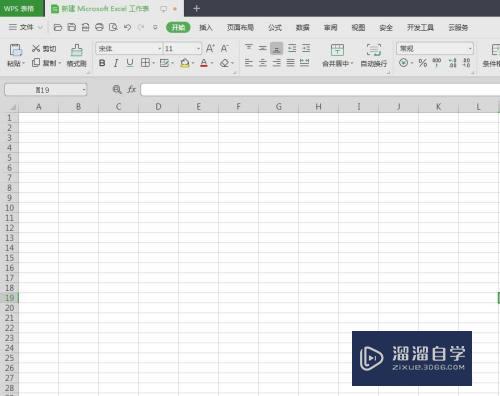Switch to the Insert tab

pyautogui.click(x=206, y=27)
